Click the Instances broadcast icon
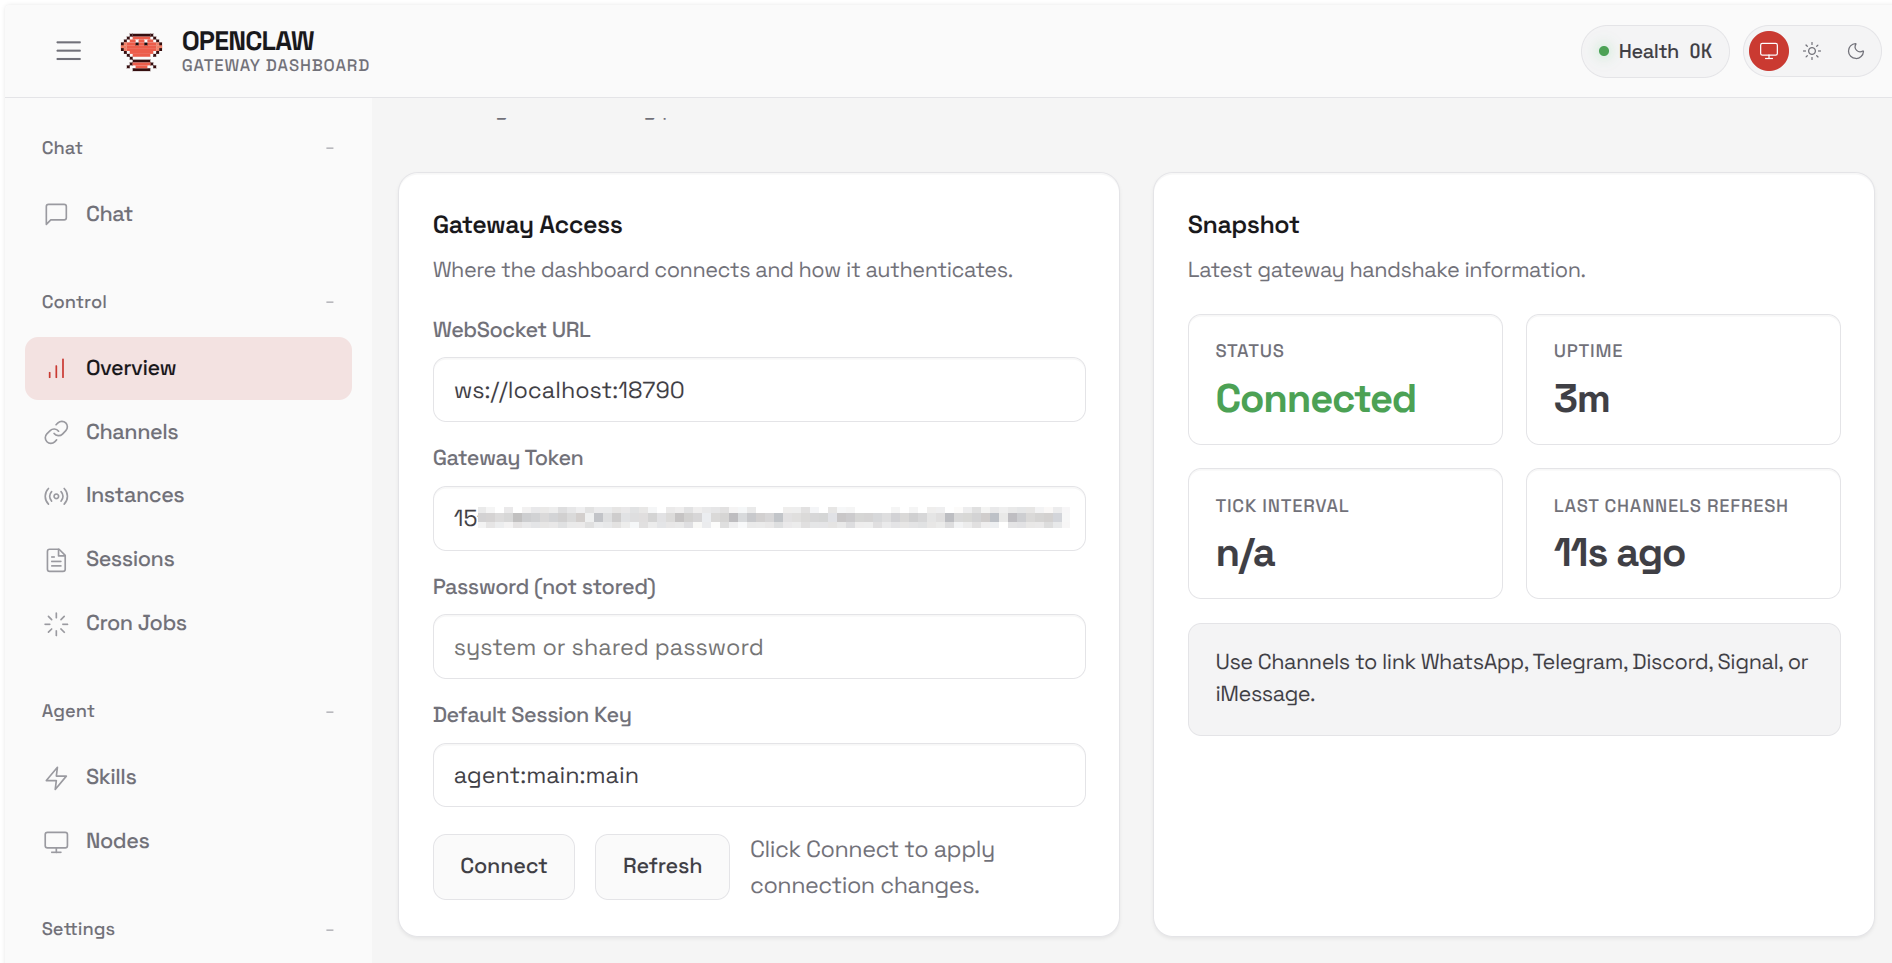The image size is (1892, 963). coord(56,496)
